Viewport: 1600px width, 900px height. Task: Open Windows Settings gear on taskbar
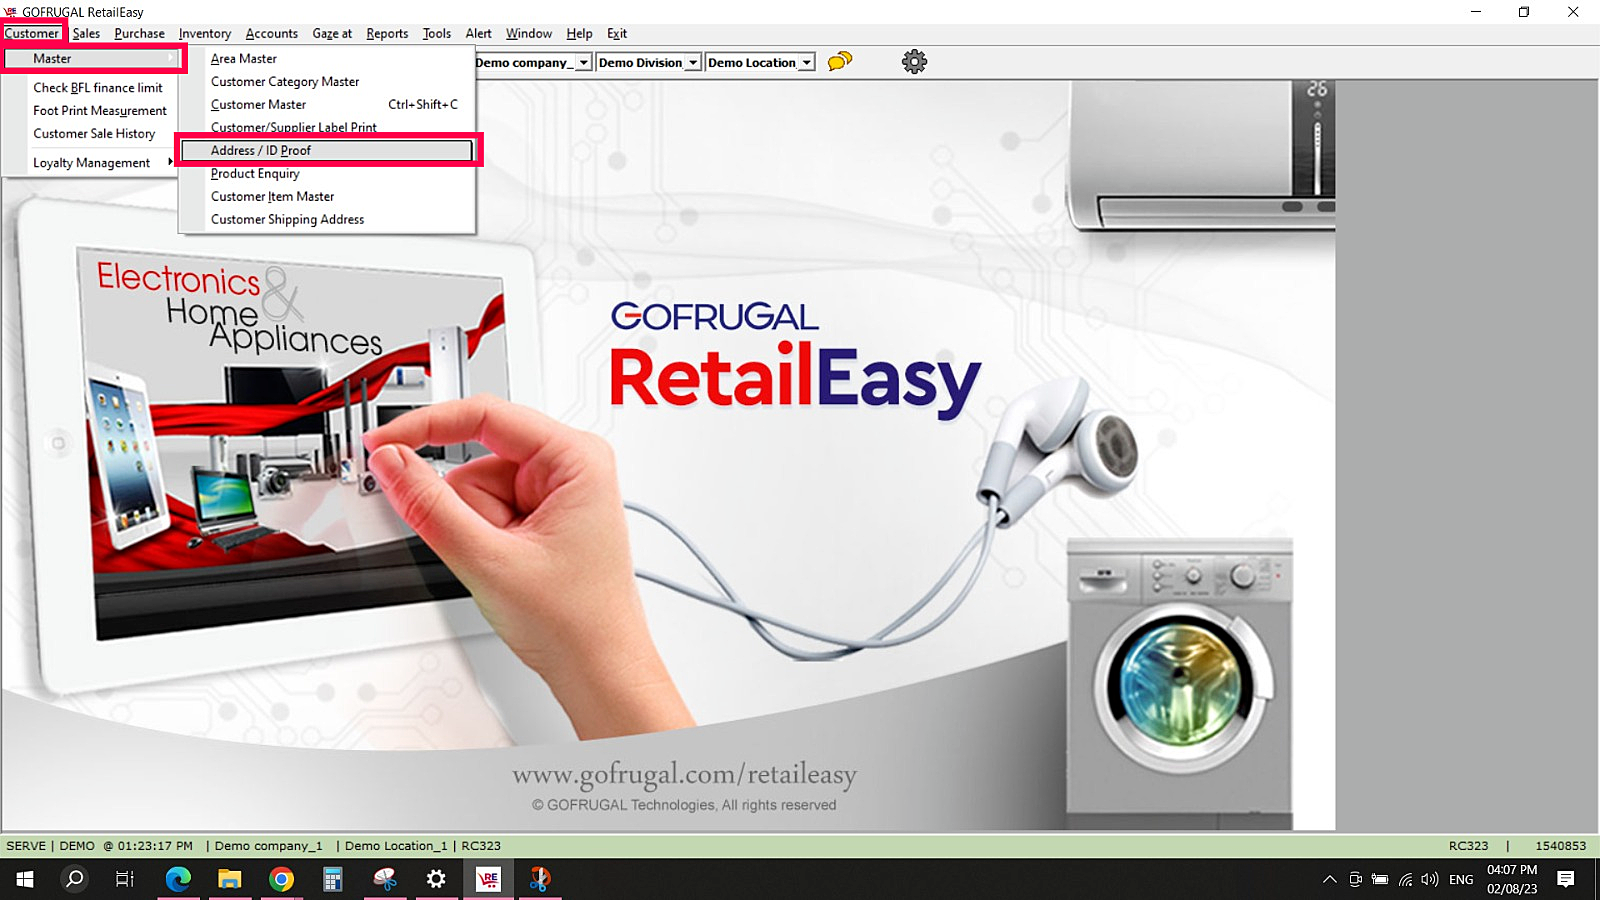point(436,879)
